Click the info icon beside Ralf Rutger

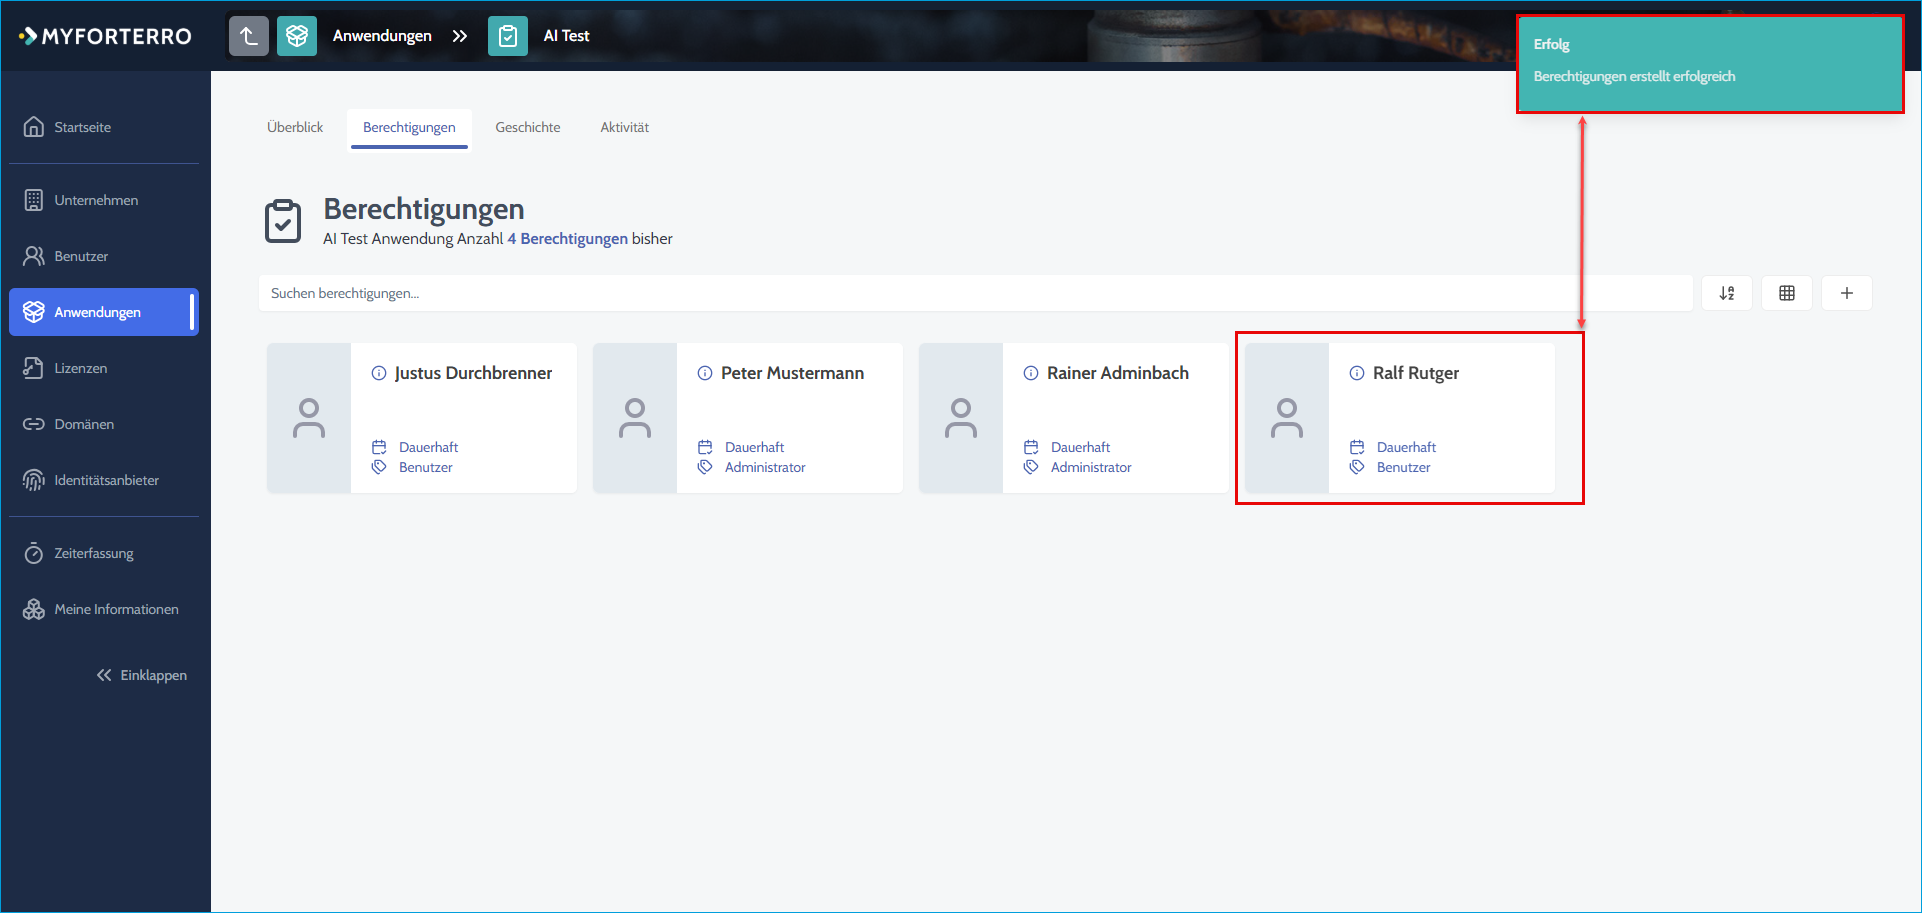pyautogui.click(x=1357, y=373)
